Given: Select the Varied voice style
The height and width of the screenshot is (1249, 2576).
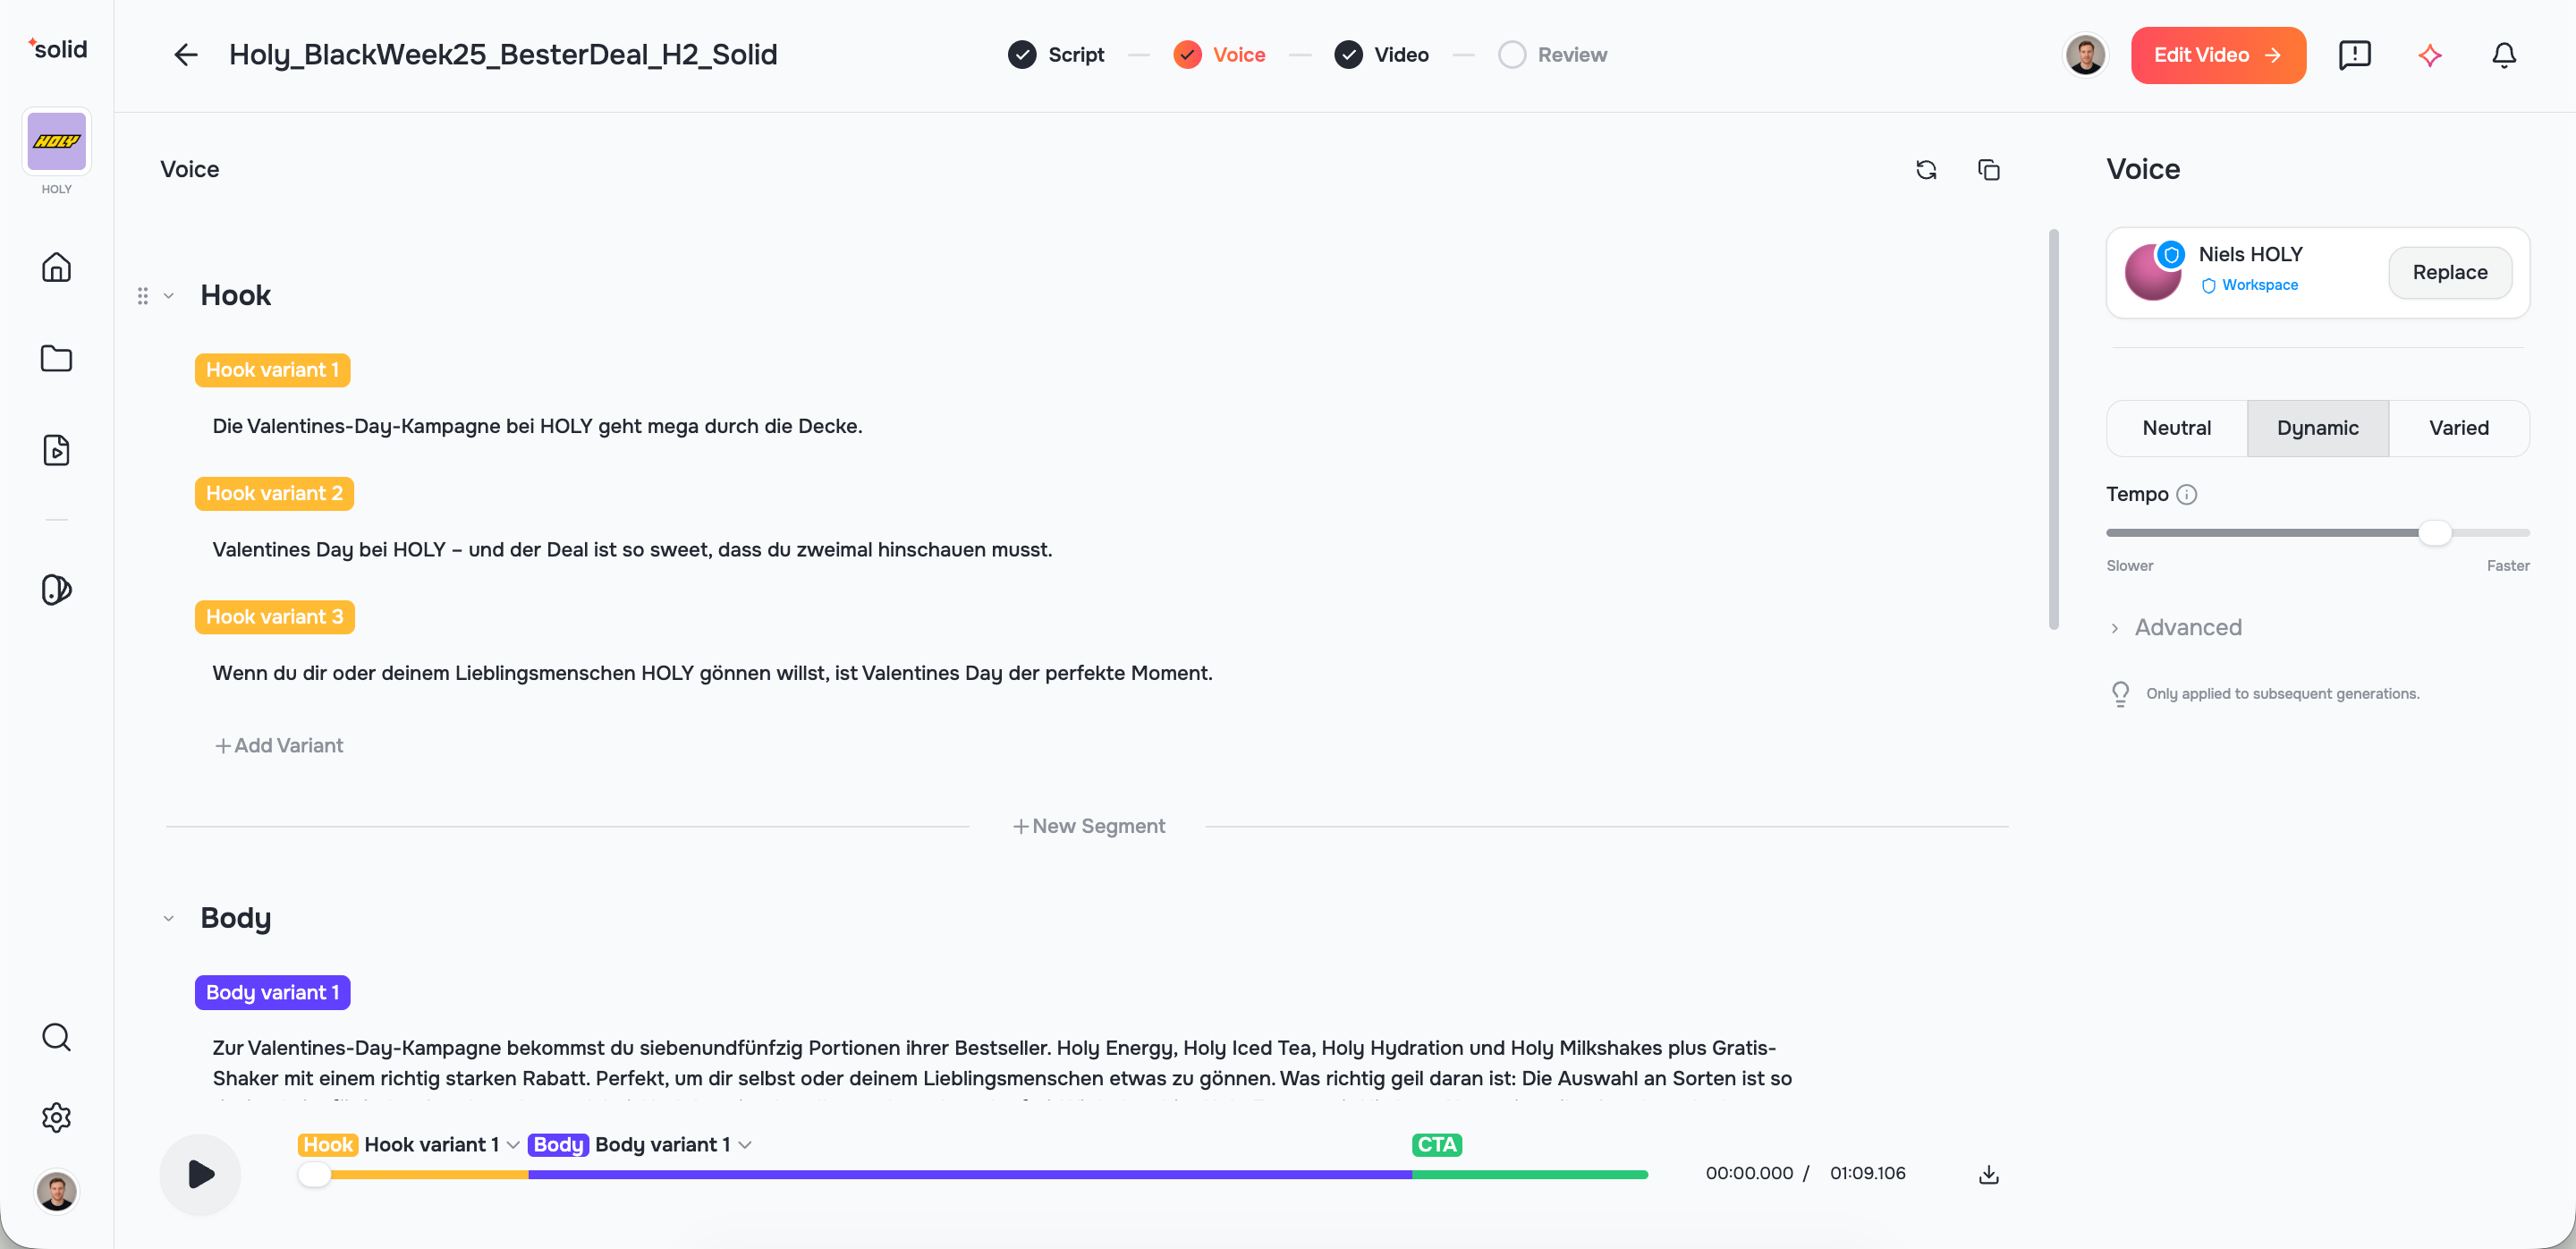Looking at the screenshot, I should pos(2459,428).
